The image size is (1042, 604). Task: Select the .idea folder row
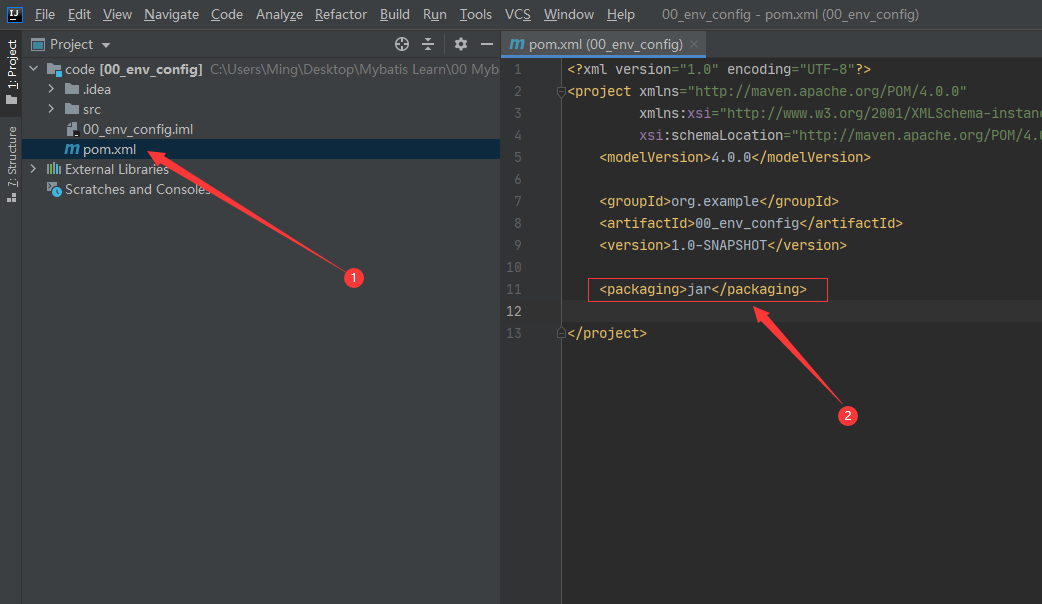260,89
